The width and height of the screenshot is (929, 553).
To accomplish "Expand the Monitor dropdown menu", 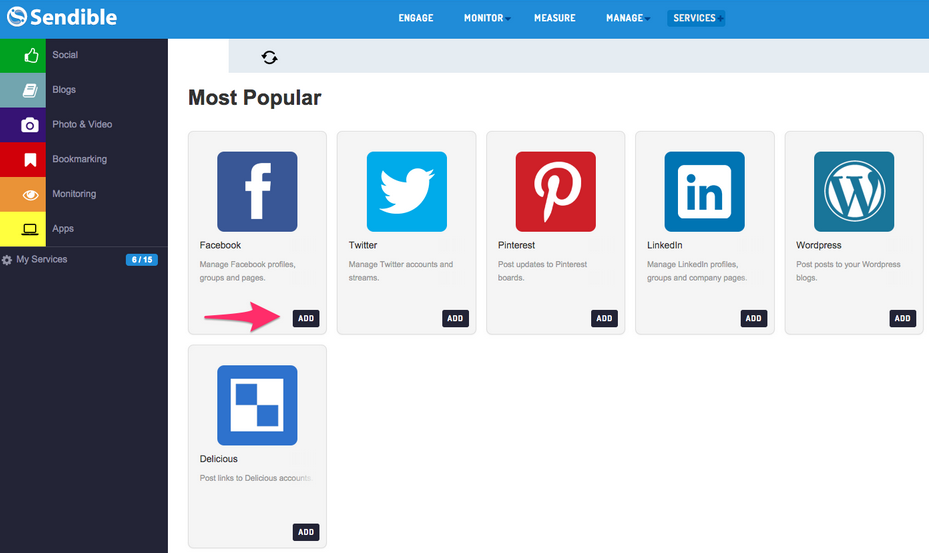I will (487, 18).
